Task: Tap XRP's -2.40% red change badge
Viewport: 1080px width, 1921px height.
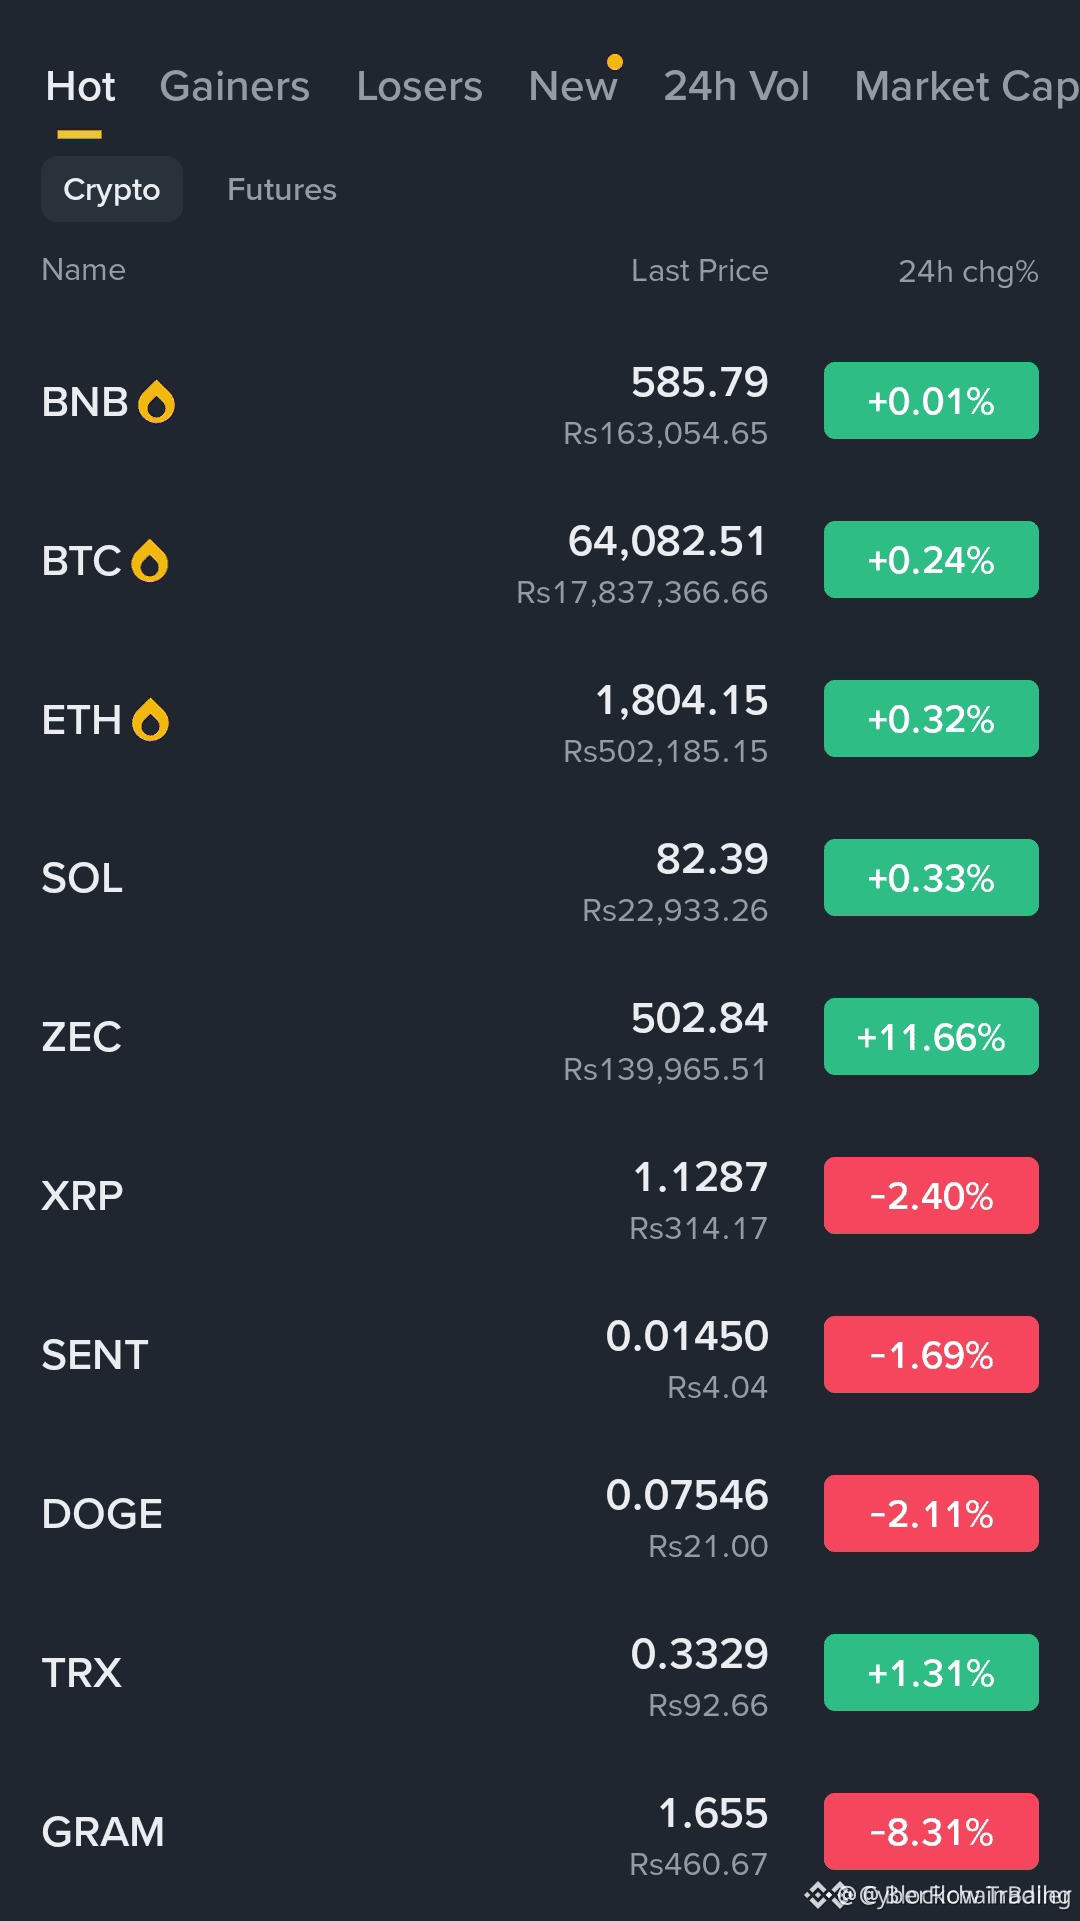Action: pos(931,1196)
